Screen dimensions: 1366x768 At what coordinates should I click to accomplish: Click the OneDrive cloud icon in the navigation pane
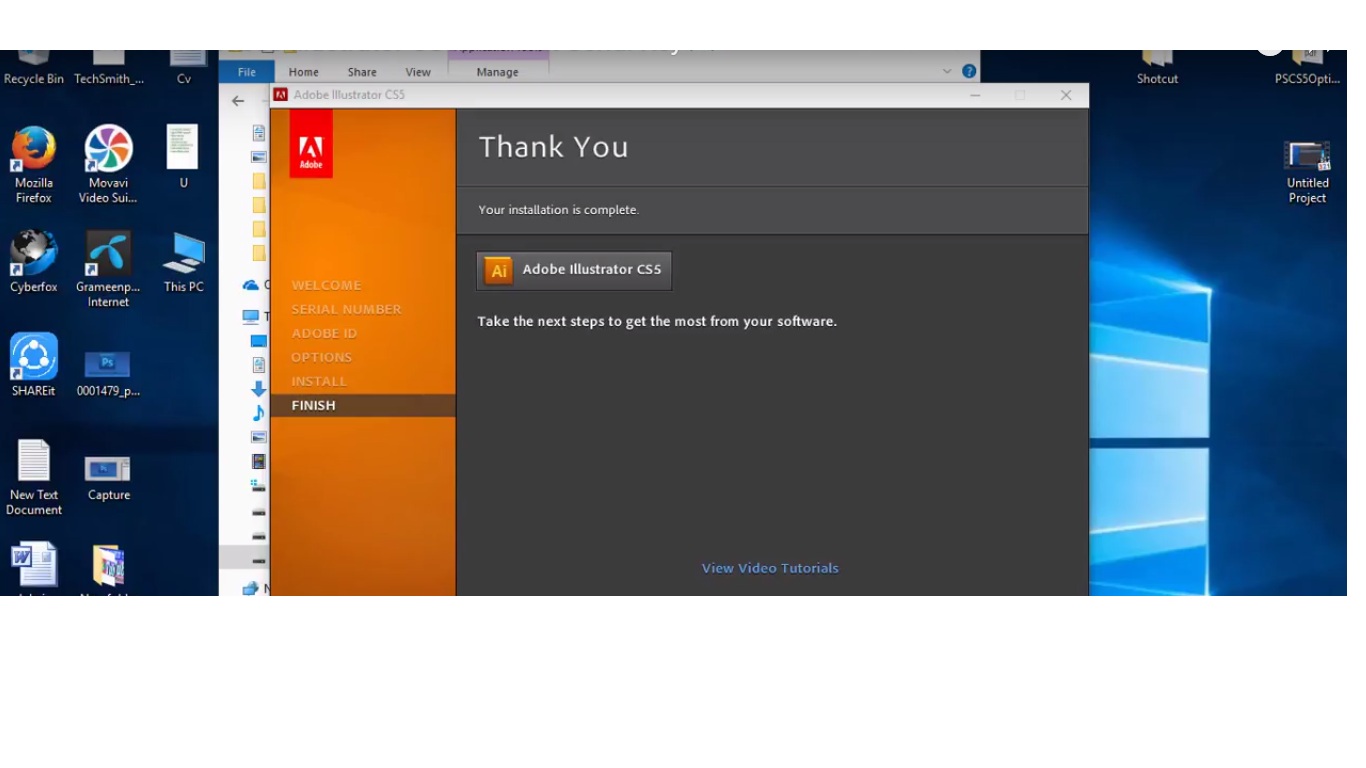[x=250, y=284]
